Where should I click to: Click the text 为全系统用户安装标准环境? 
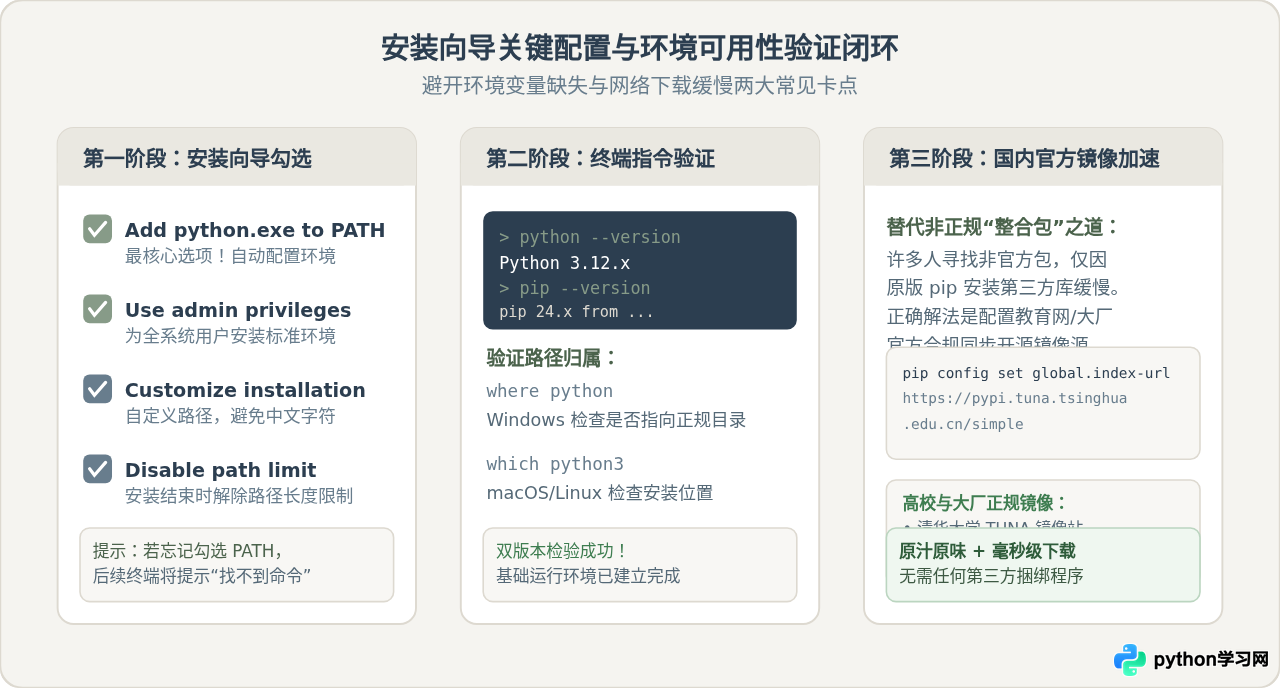[230, 336]
